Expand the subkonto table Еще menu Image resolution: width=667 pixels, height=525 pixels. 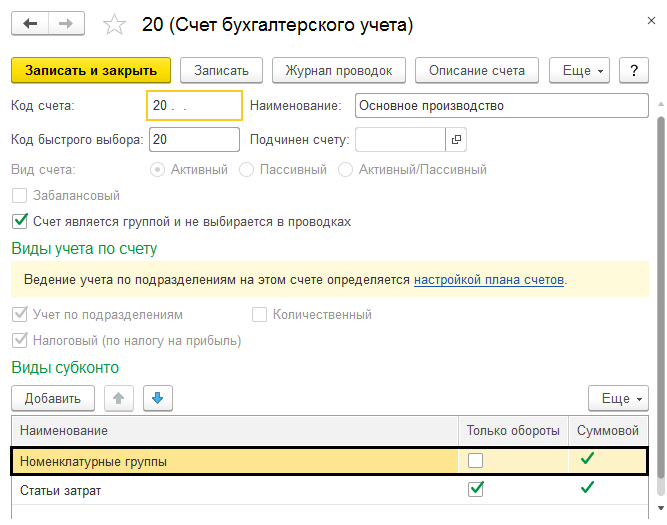(618, 398)
